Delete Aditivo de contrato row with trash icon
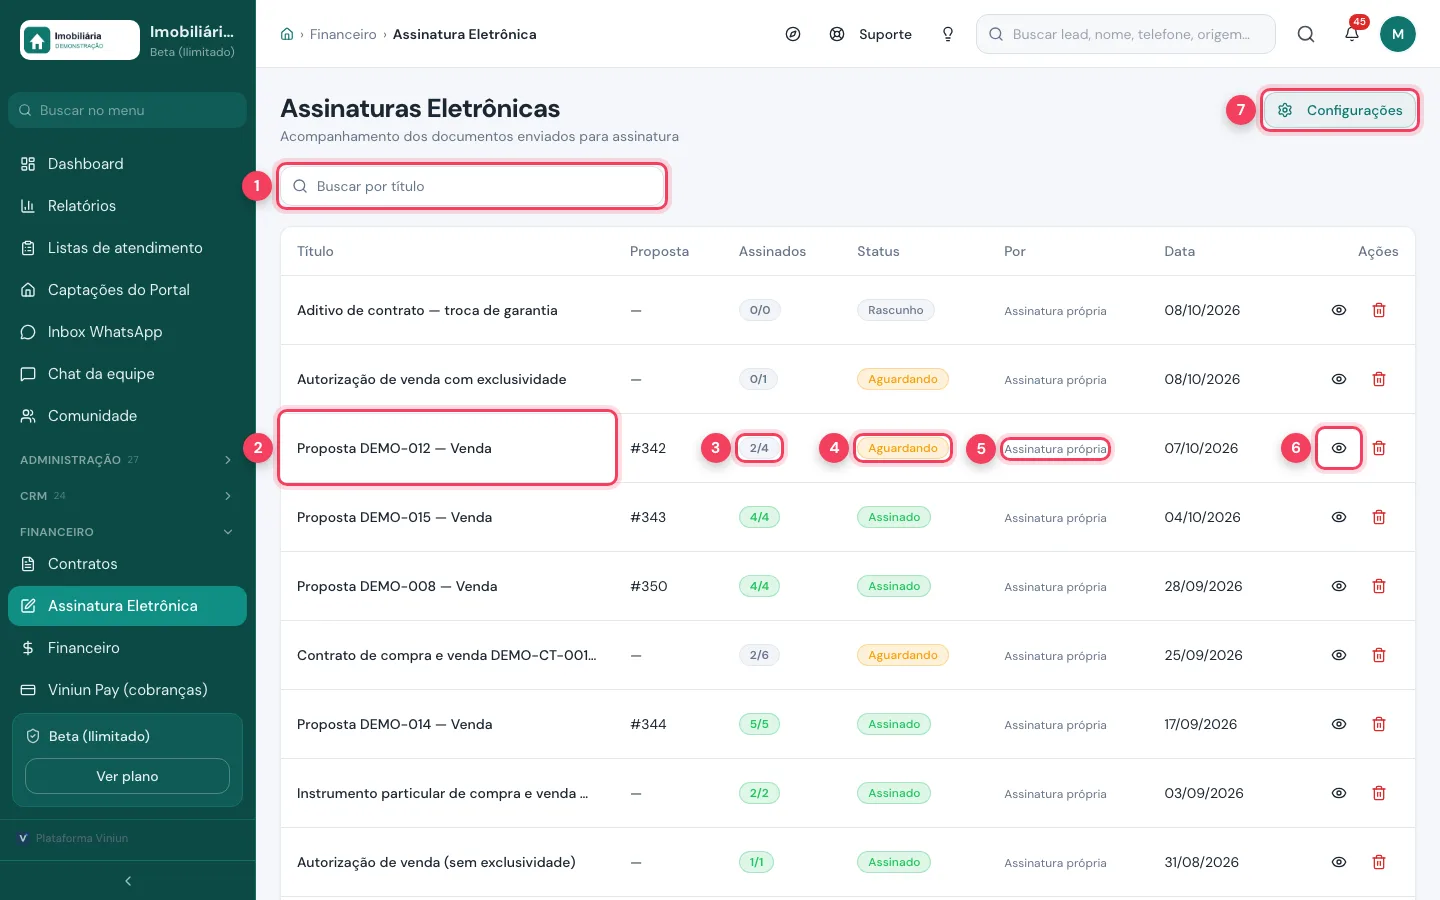1440x900 pixels. point(1379,310)
